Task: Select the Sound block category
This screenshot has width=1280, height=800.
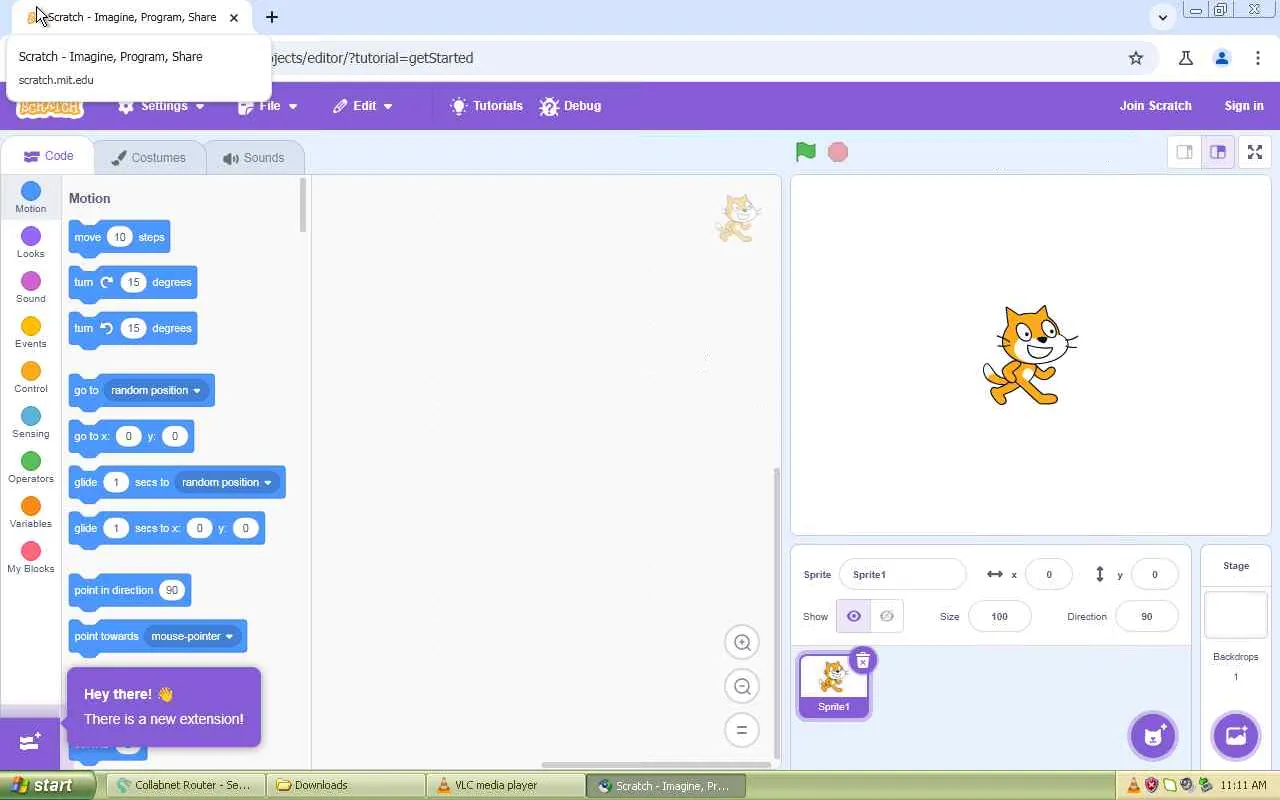Action: (31, 287)
